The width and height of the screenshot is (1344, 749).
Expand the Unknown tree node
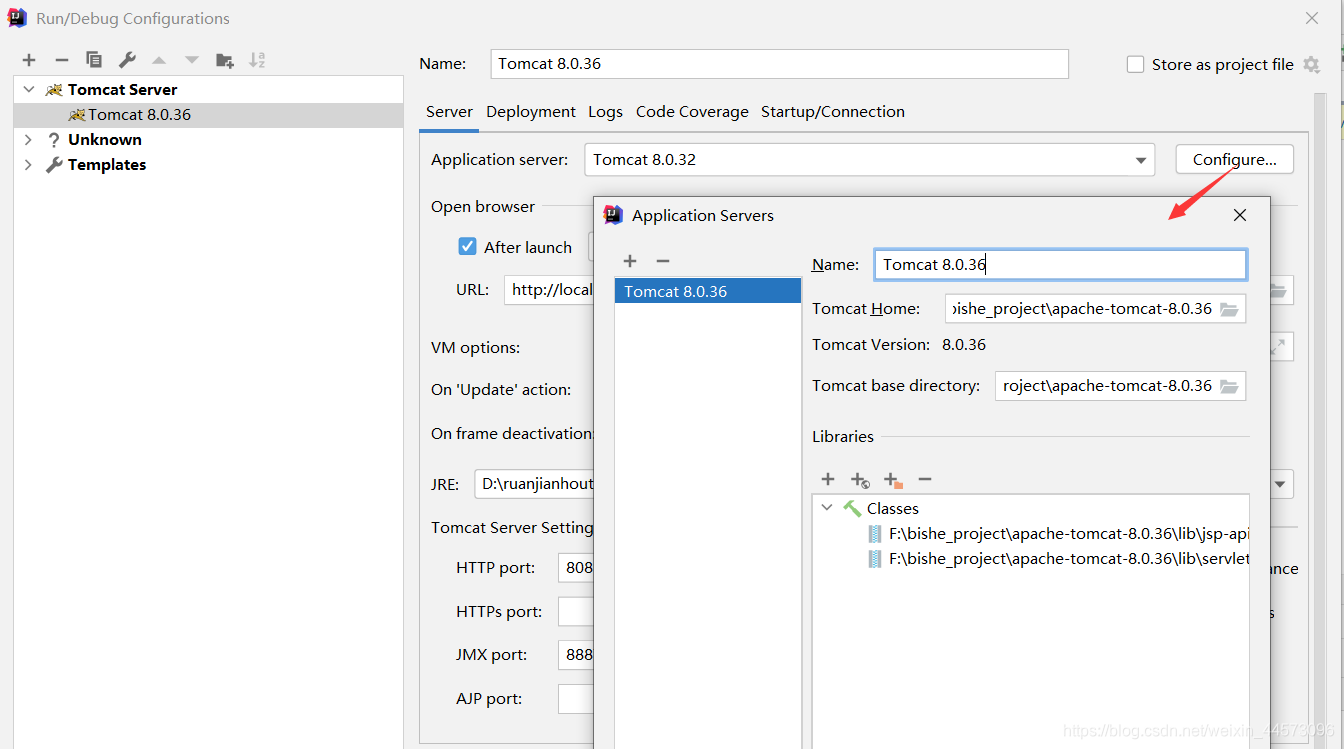29,139
